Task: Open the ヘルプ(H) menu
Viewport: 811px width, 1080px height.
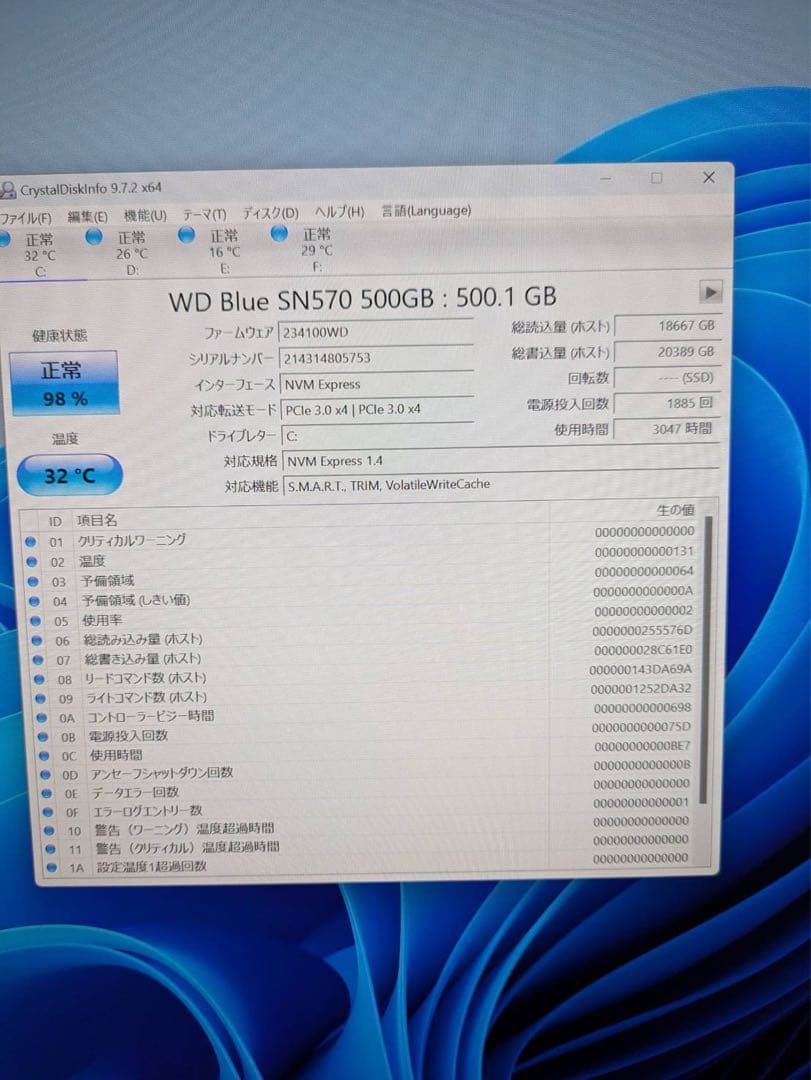Action: [339, 212]
